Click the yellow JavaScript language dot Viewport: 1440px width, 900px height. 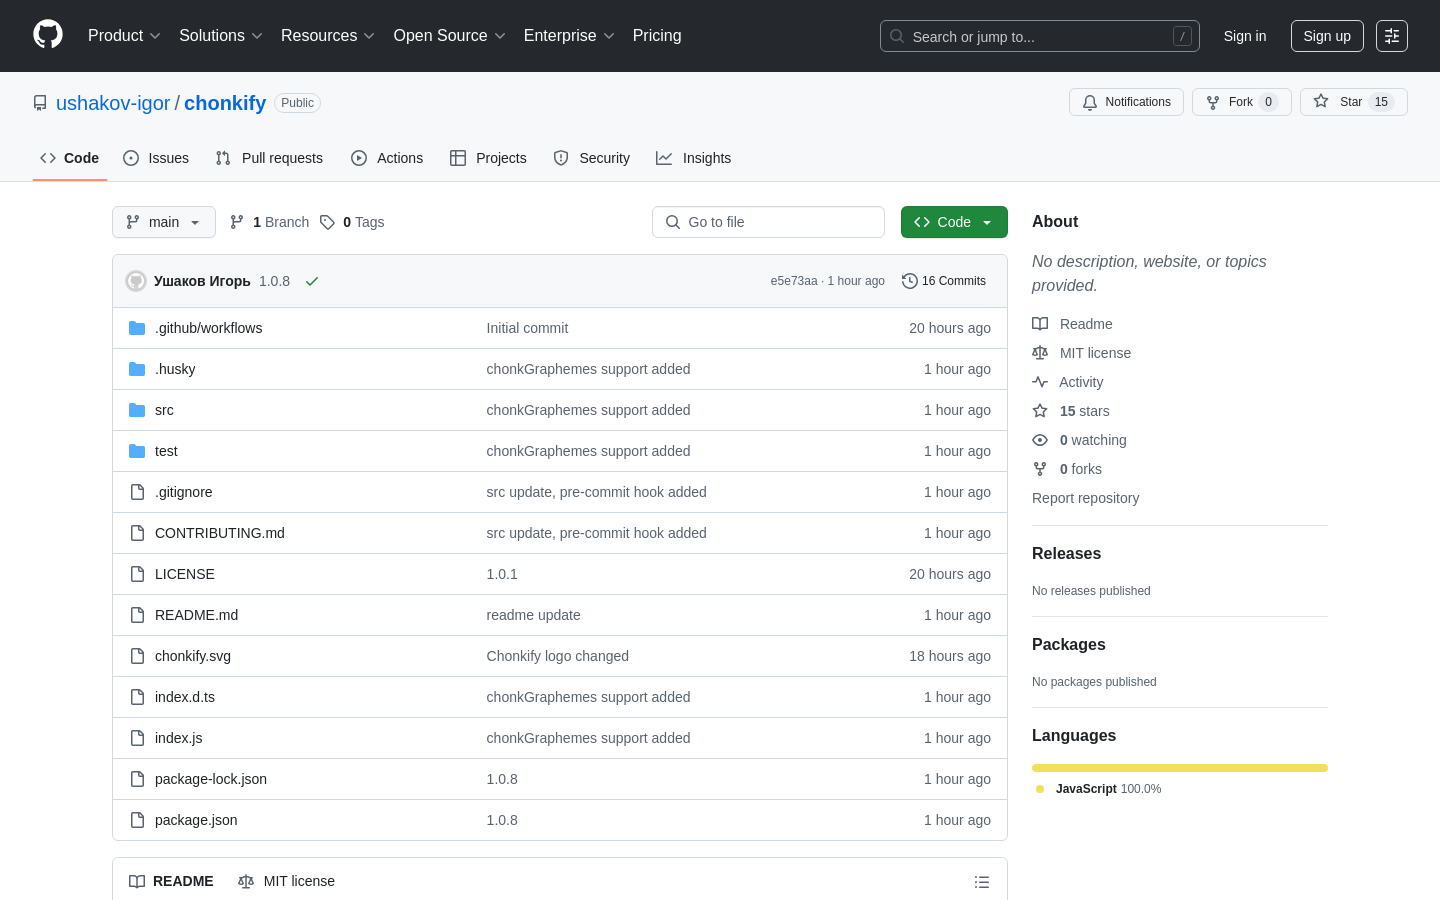[1040, 789]
